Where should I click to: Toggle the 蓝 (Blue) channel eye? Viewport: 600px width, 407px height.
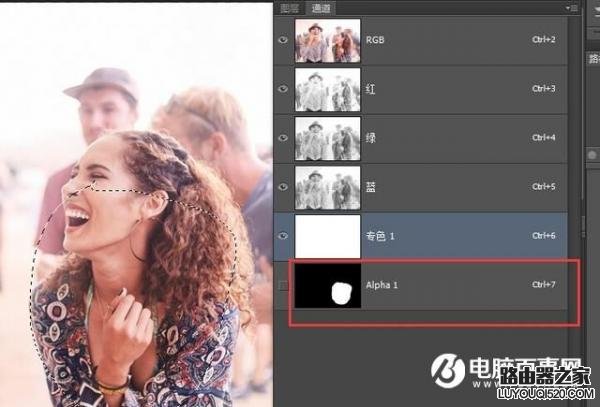click(283, 187)
